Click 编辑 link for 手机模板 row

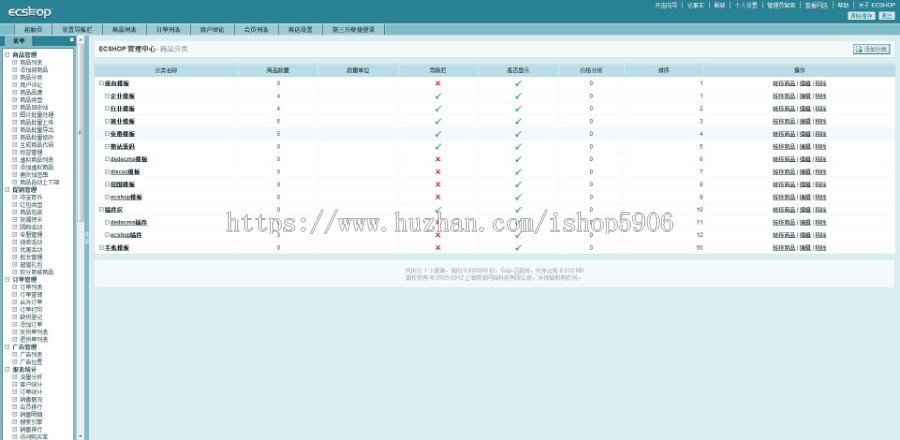[805, 247]
